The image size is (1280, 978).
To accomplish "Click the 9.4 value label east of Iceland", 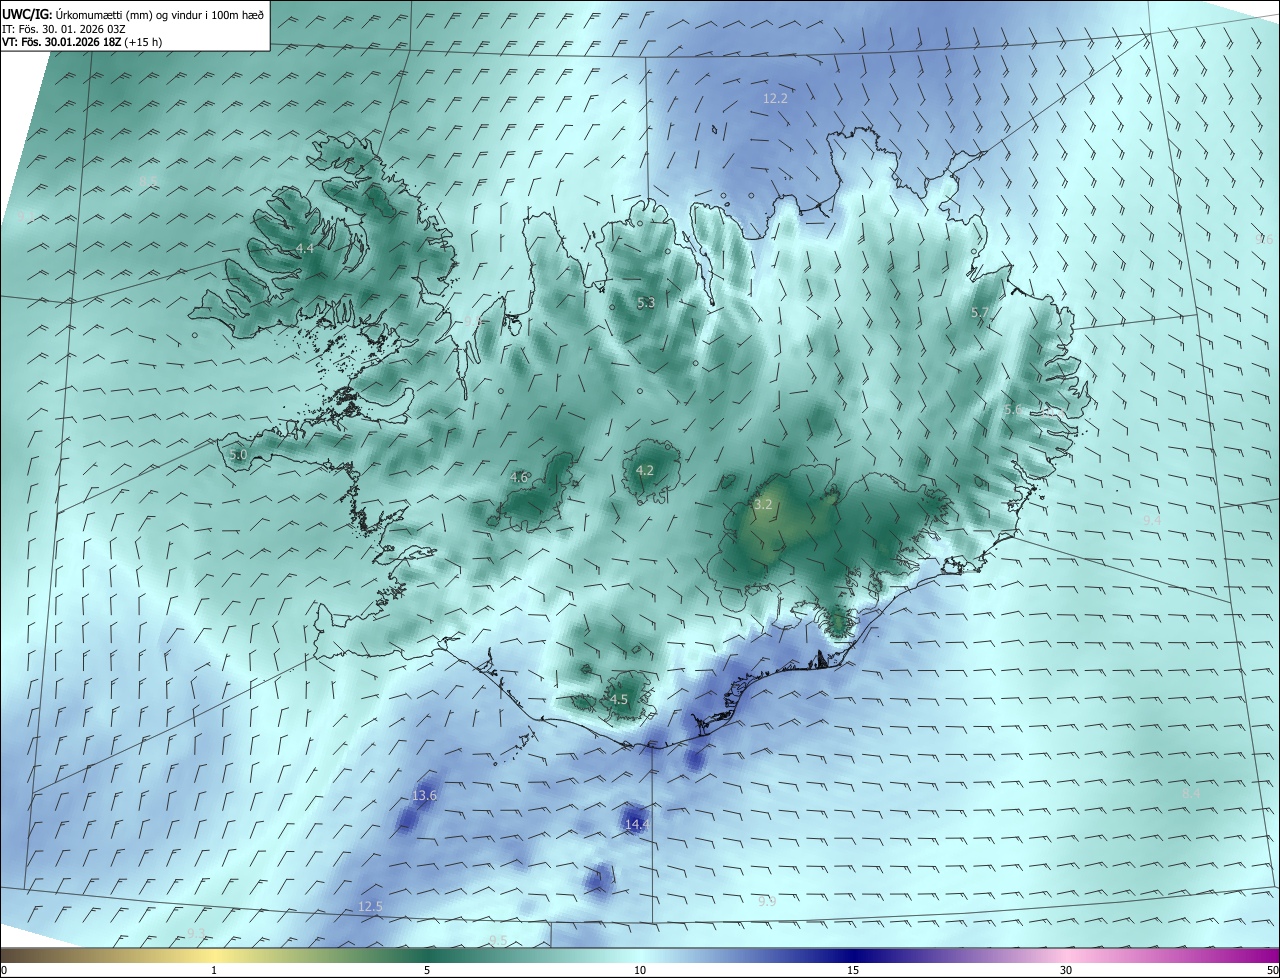I will (1152, 520).
